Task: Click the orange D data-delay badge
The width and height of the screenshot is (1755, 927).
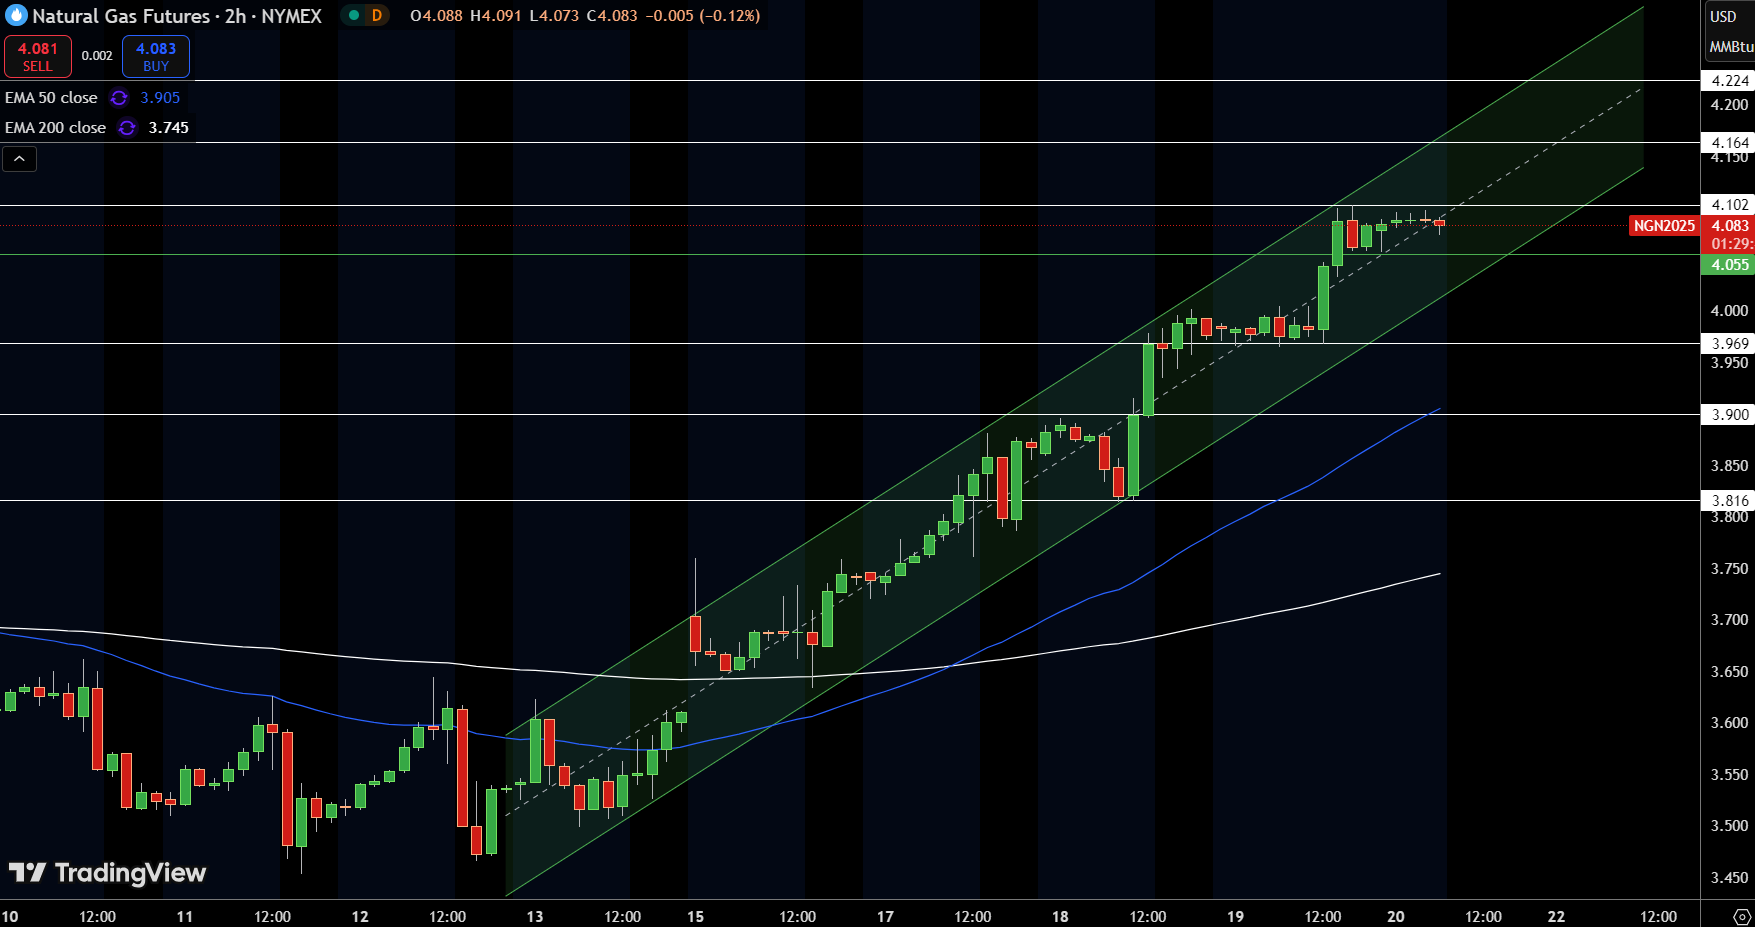Action: pyautogui.click(x=377, y=15)
